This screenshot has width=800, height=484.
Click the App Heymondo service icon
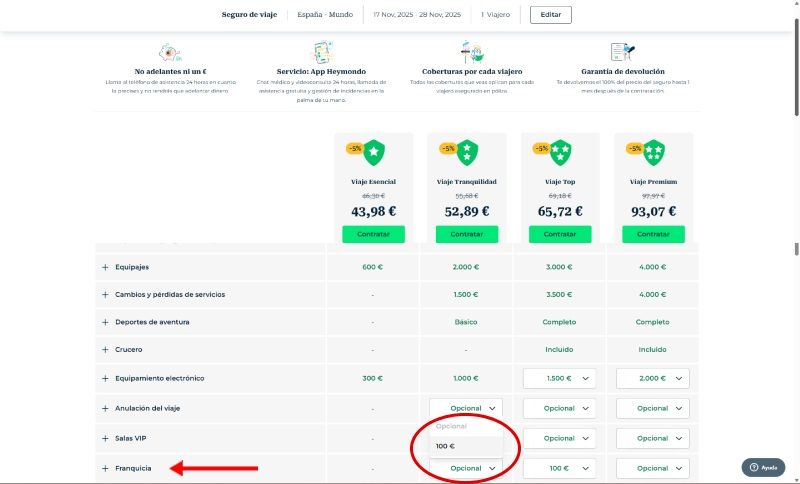pyautogui.click(x=321, y=52)
